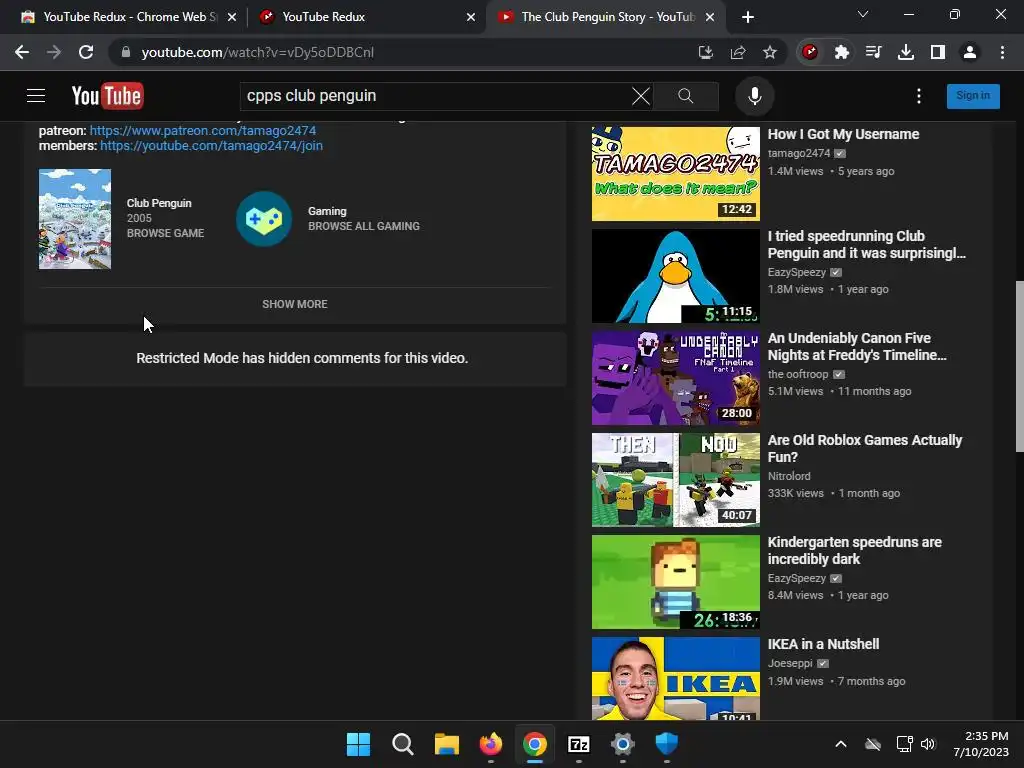This screenshot has width=1024, height=768.
Task: Open the Nitrolord channel name
Action: pyautogui.click(x=789, y=476)
